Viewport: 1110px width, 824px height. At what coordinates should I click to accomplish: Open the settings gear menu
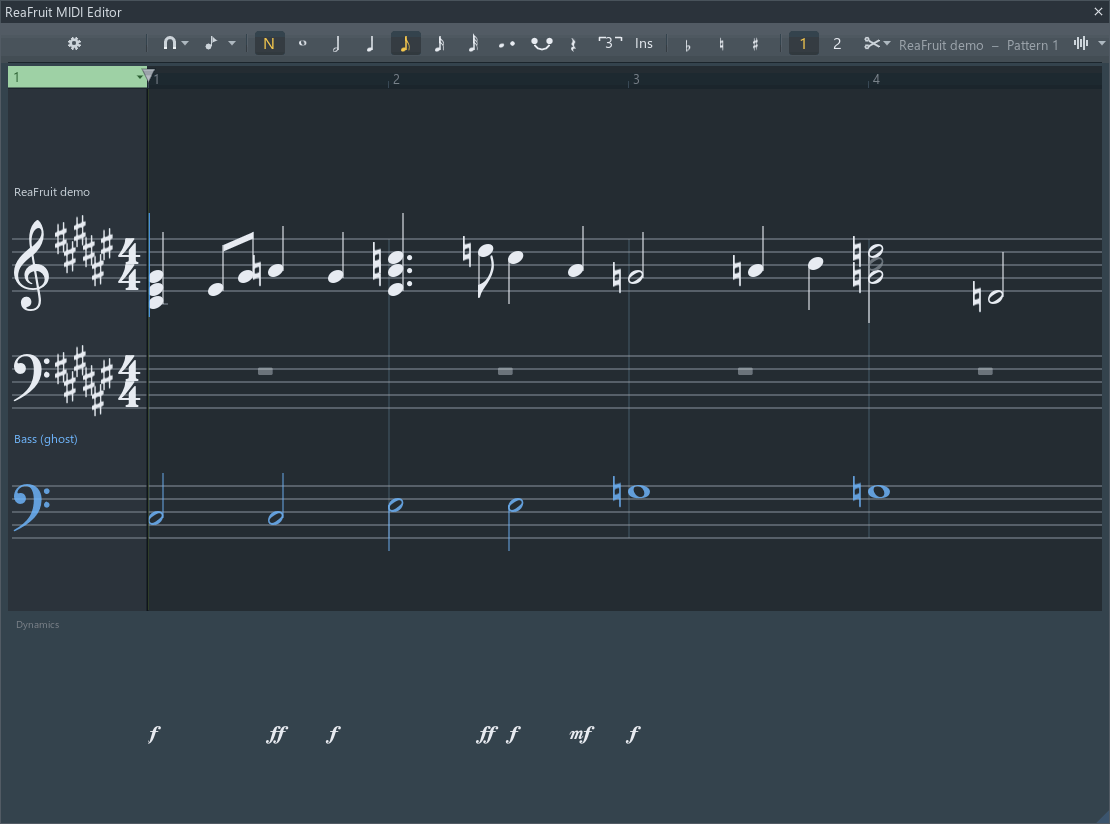click(74, 44)
